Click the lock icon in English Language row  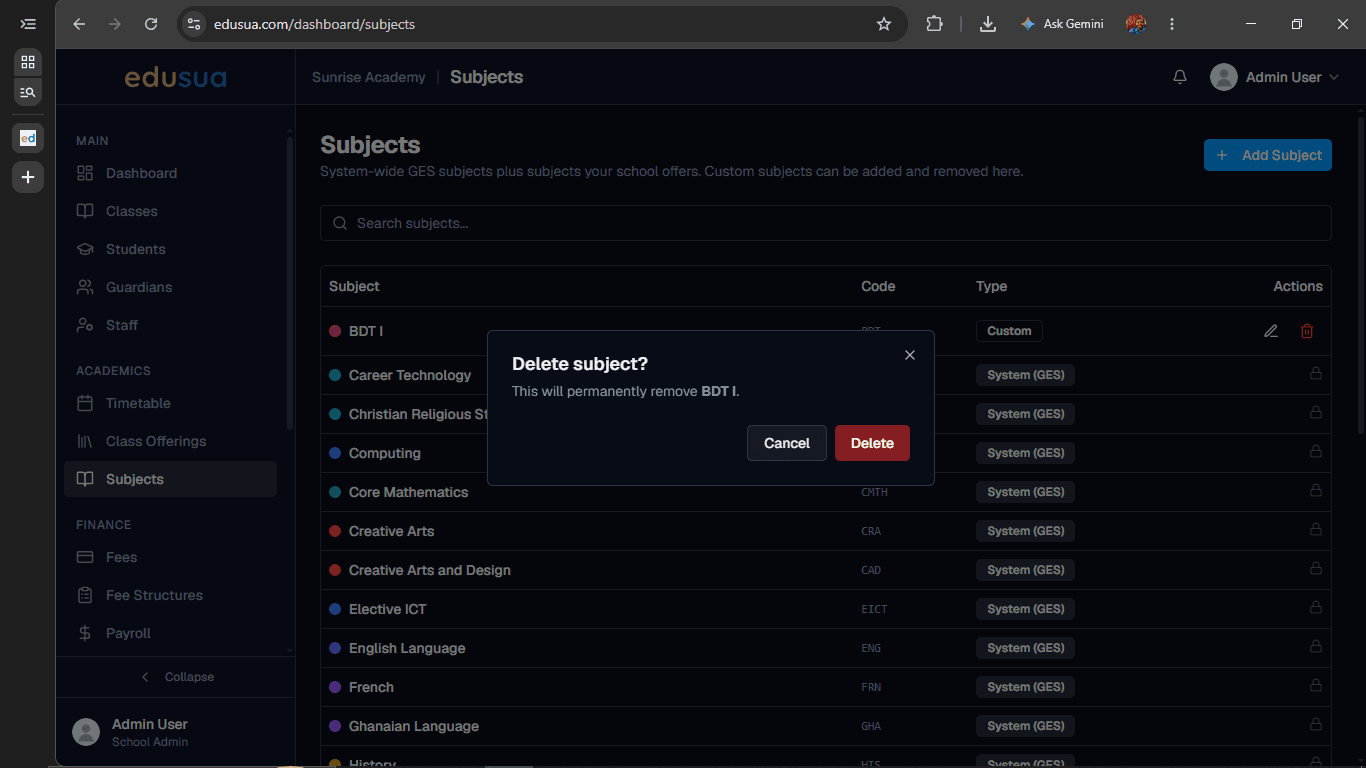point(1315,647)
